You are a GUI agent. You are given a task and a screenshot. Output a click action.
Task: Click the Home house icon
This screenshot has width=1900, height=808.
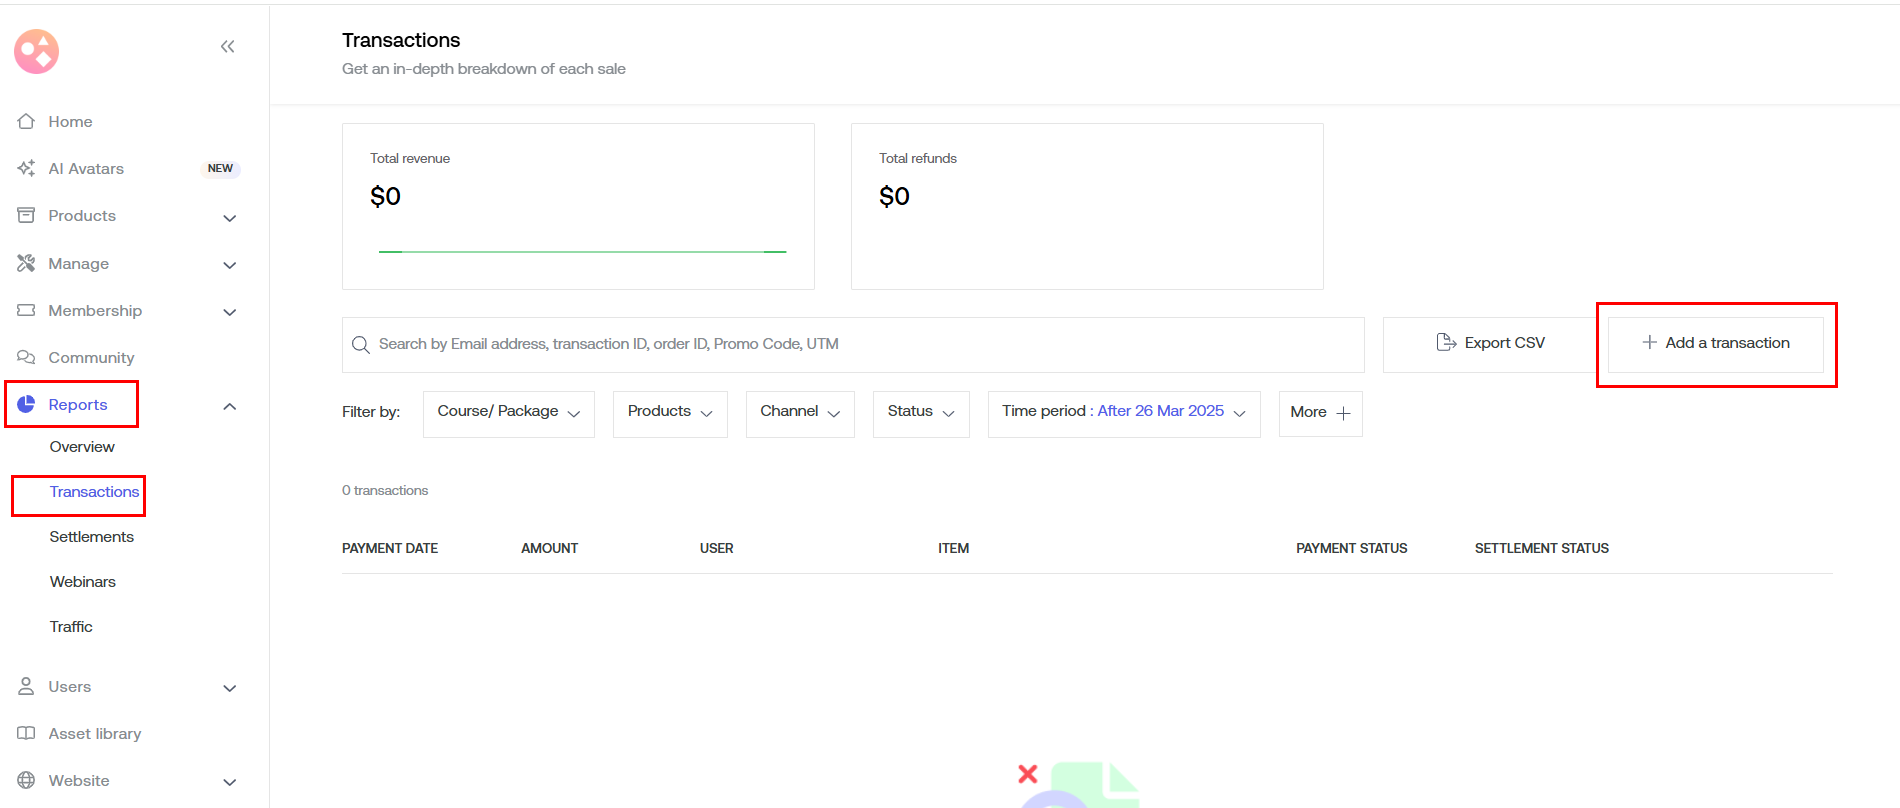[27, 121]
